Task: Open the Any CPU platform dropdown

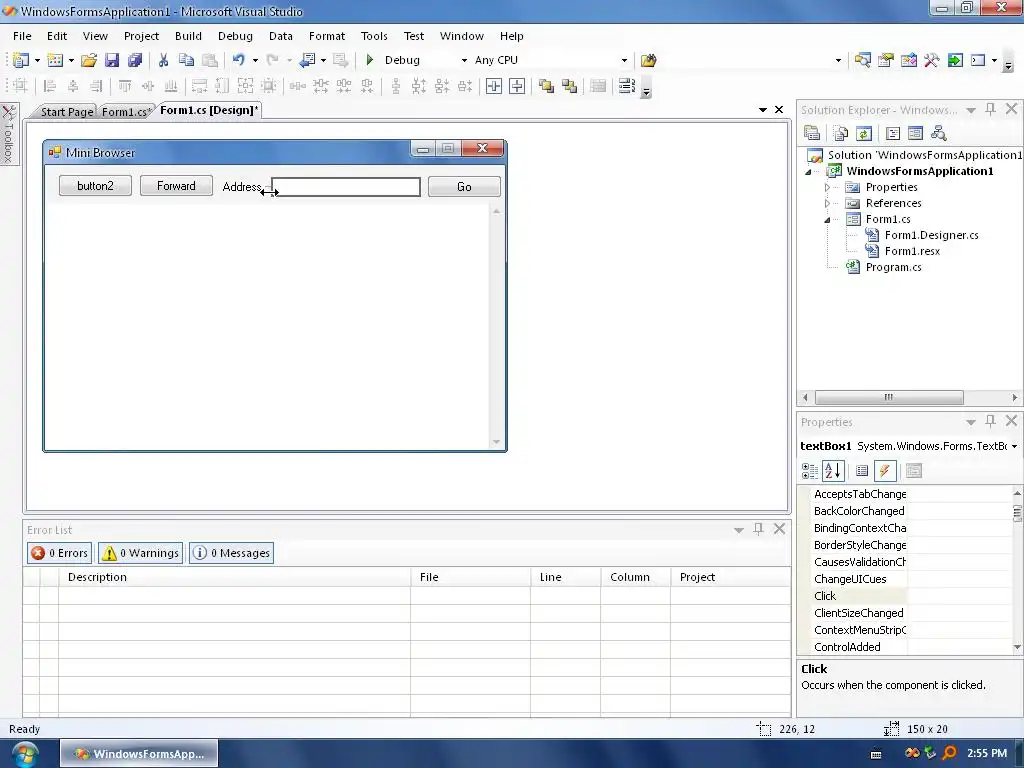Action: pos(624,60)
